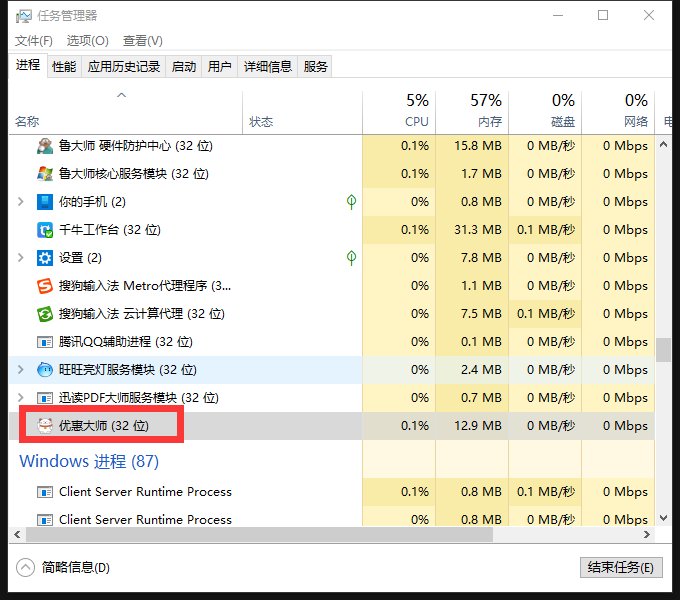Click the 搜狗输入法 Metro代理程序 icon
680x600 pixels.
(x=45, y=286)
